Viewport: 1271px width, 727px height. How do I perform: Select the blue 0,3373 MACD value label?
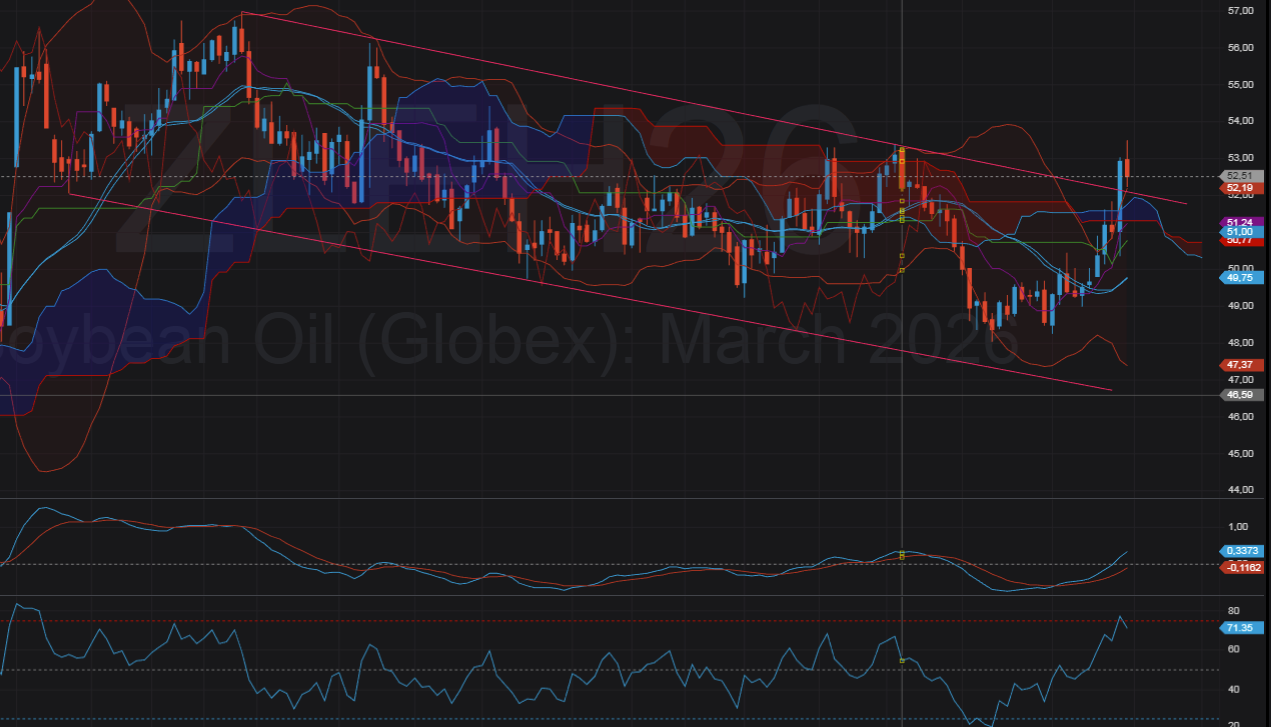(x=1241, y=550)
